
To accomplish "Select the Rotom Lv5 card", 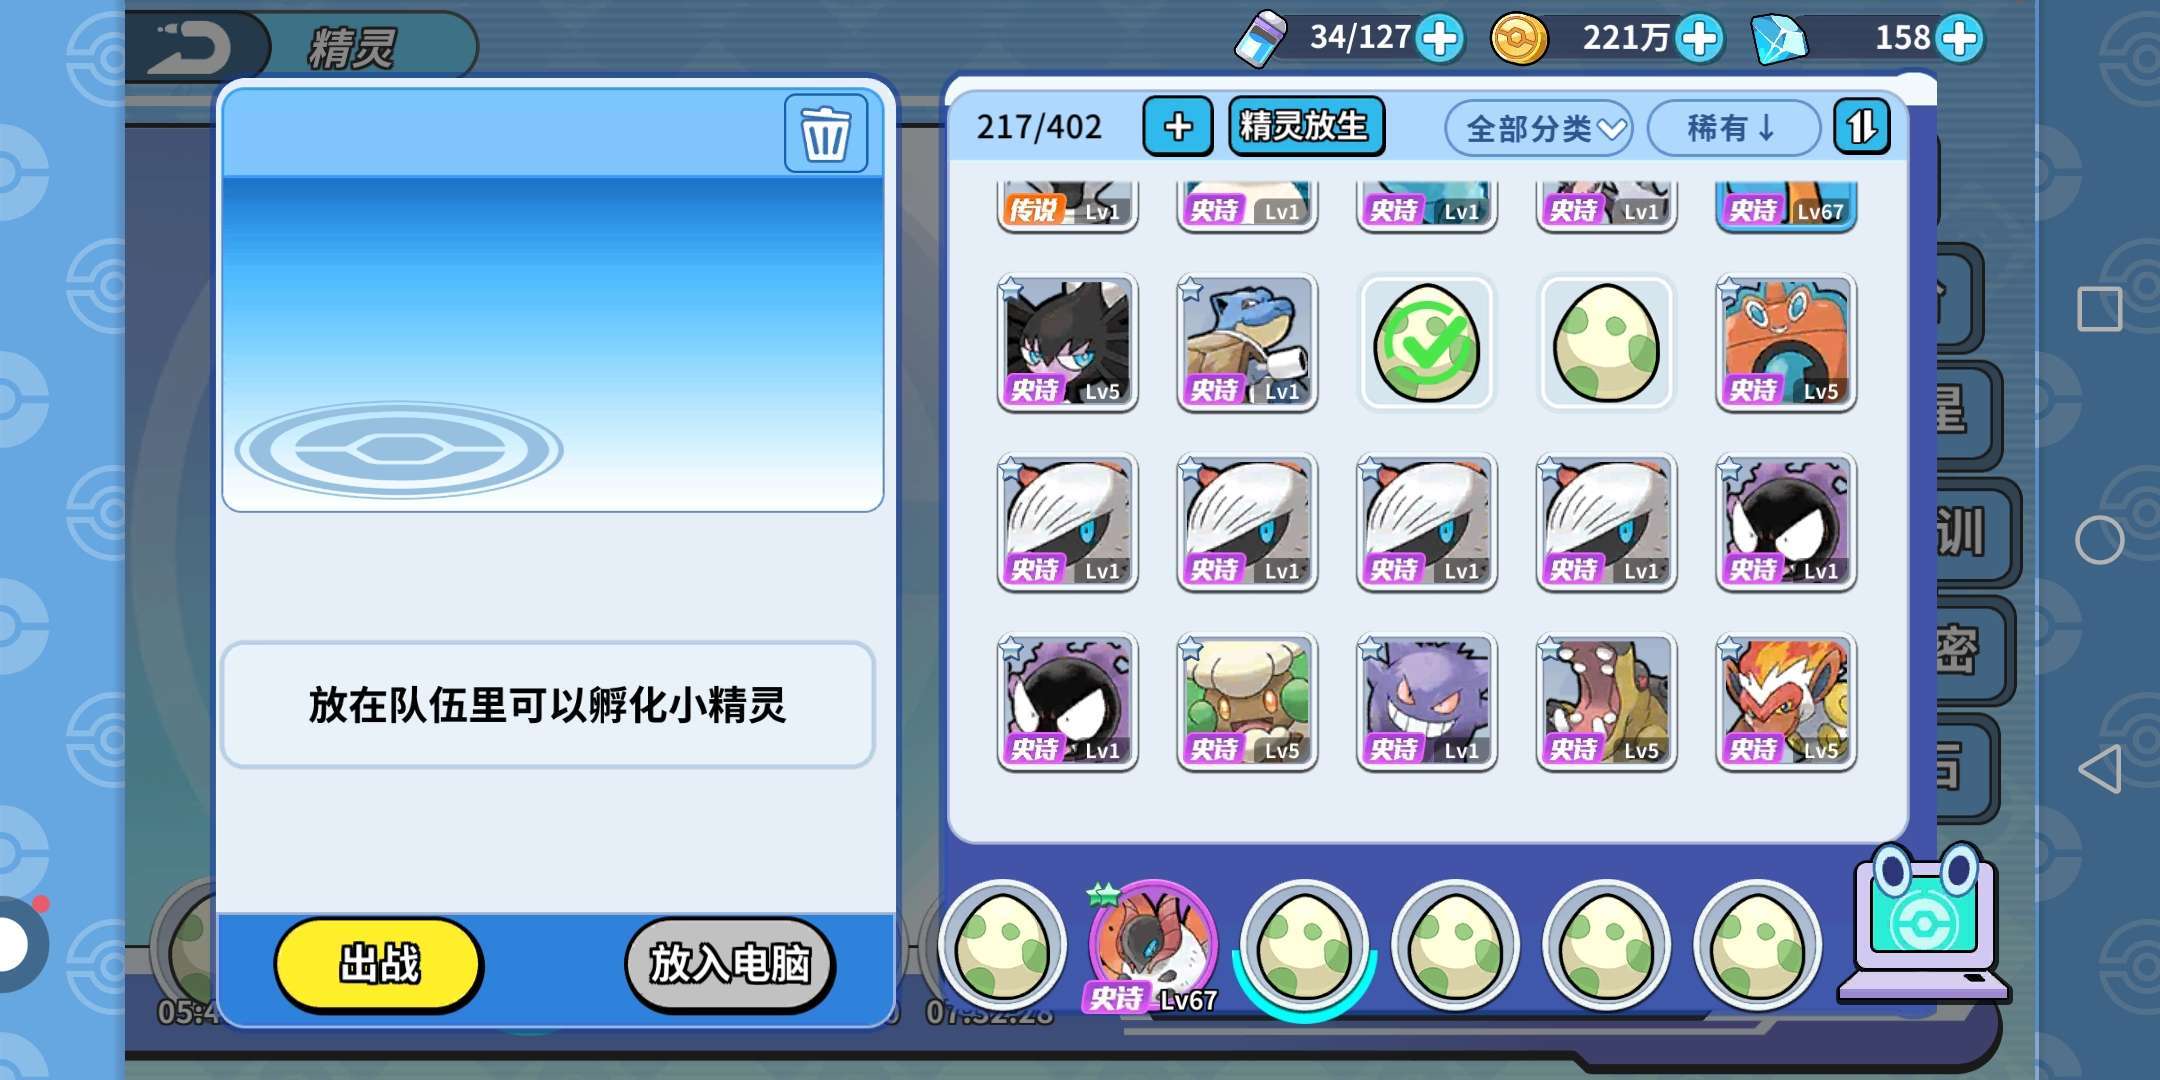I will click(x=1786, y=343).
